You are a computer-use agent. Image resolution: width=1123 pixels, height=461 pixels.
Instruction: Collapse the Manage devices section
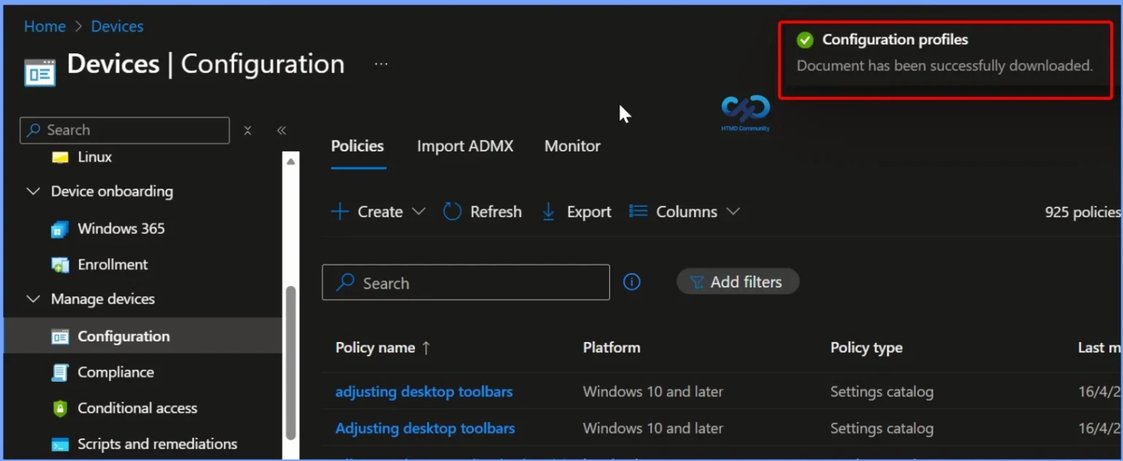[33, 299]
